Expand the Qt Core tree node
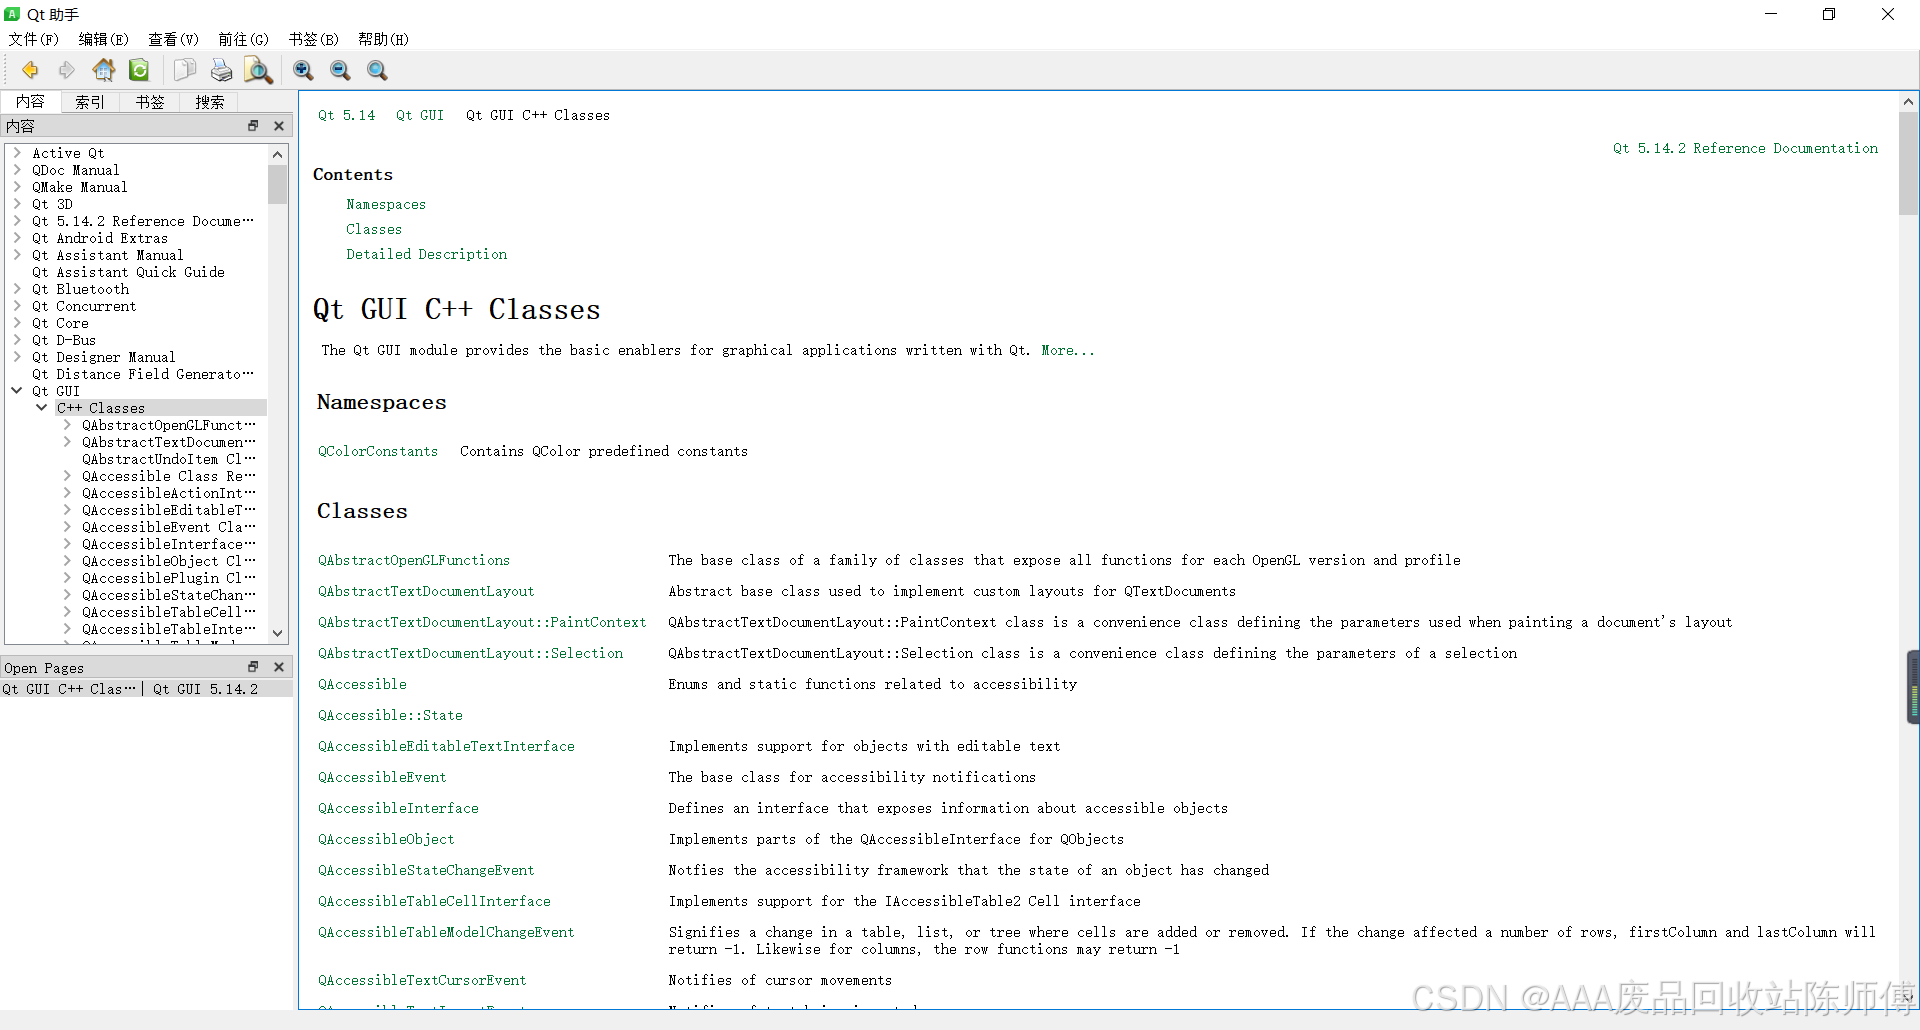This screenshot has height=1030, width=1920. coord(17,323)
